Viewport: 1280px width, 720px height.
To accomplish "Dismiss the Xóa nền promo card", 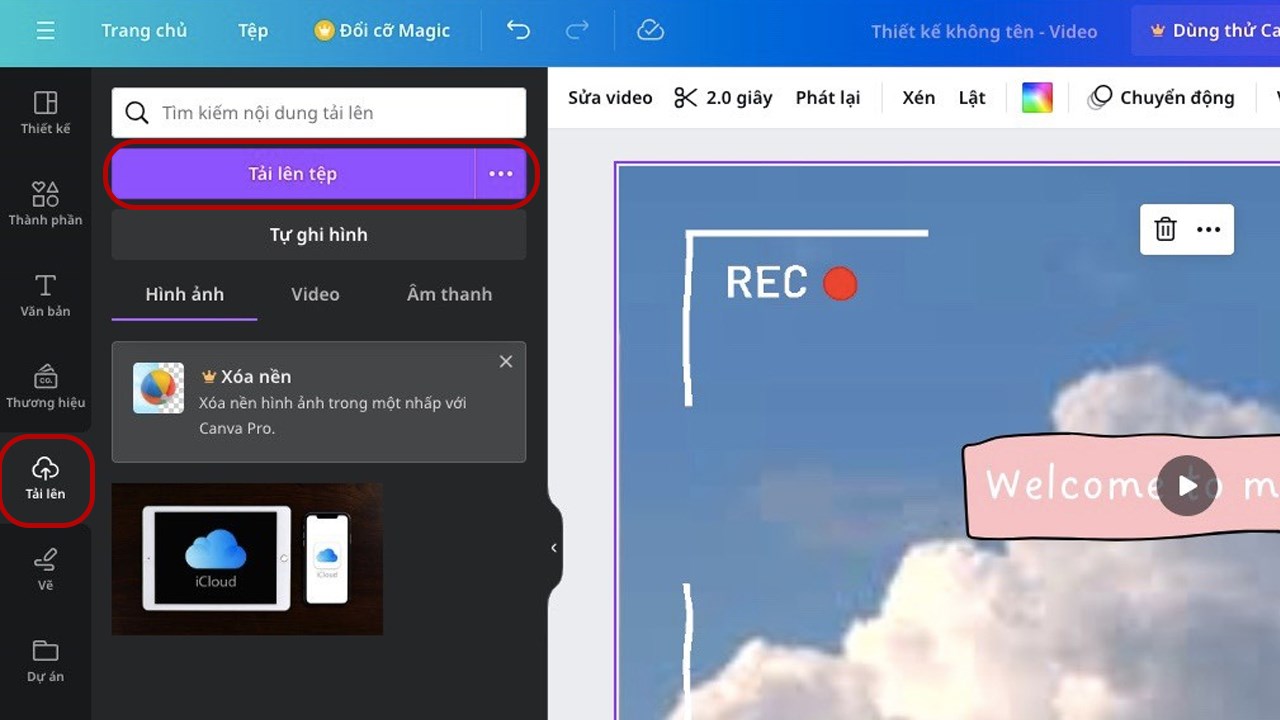I will coord(506,361).
